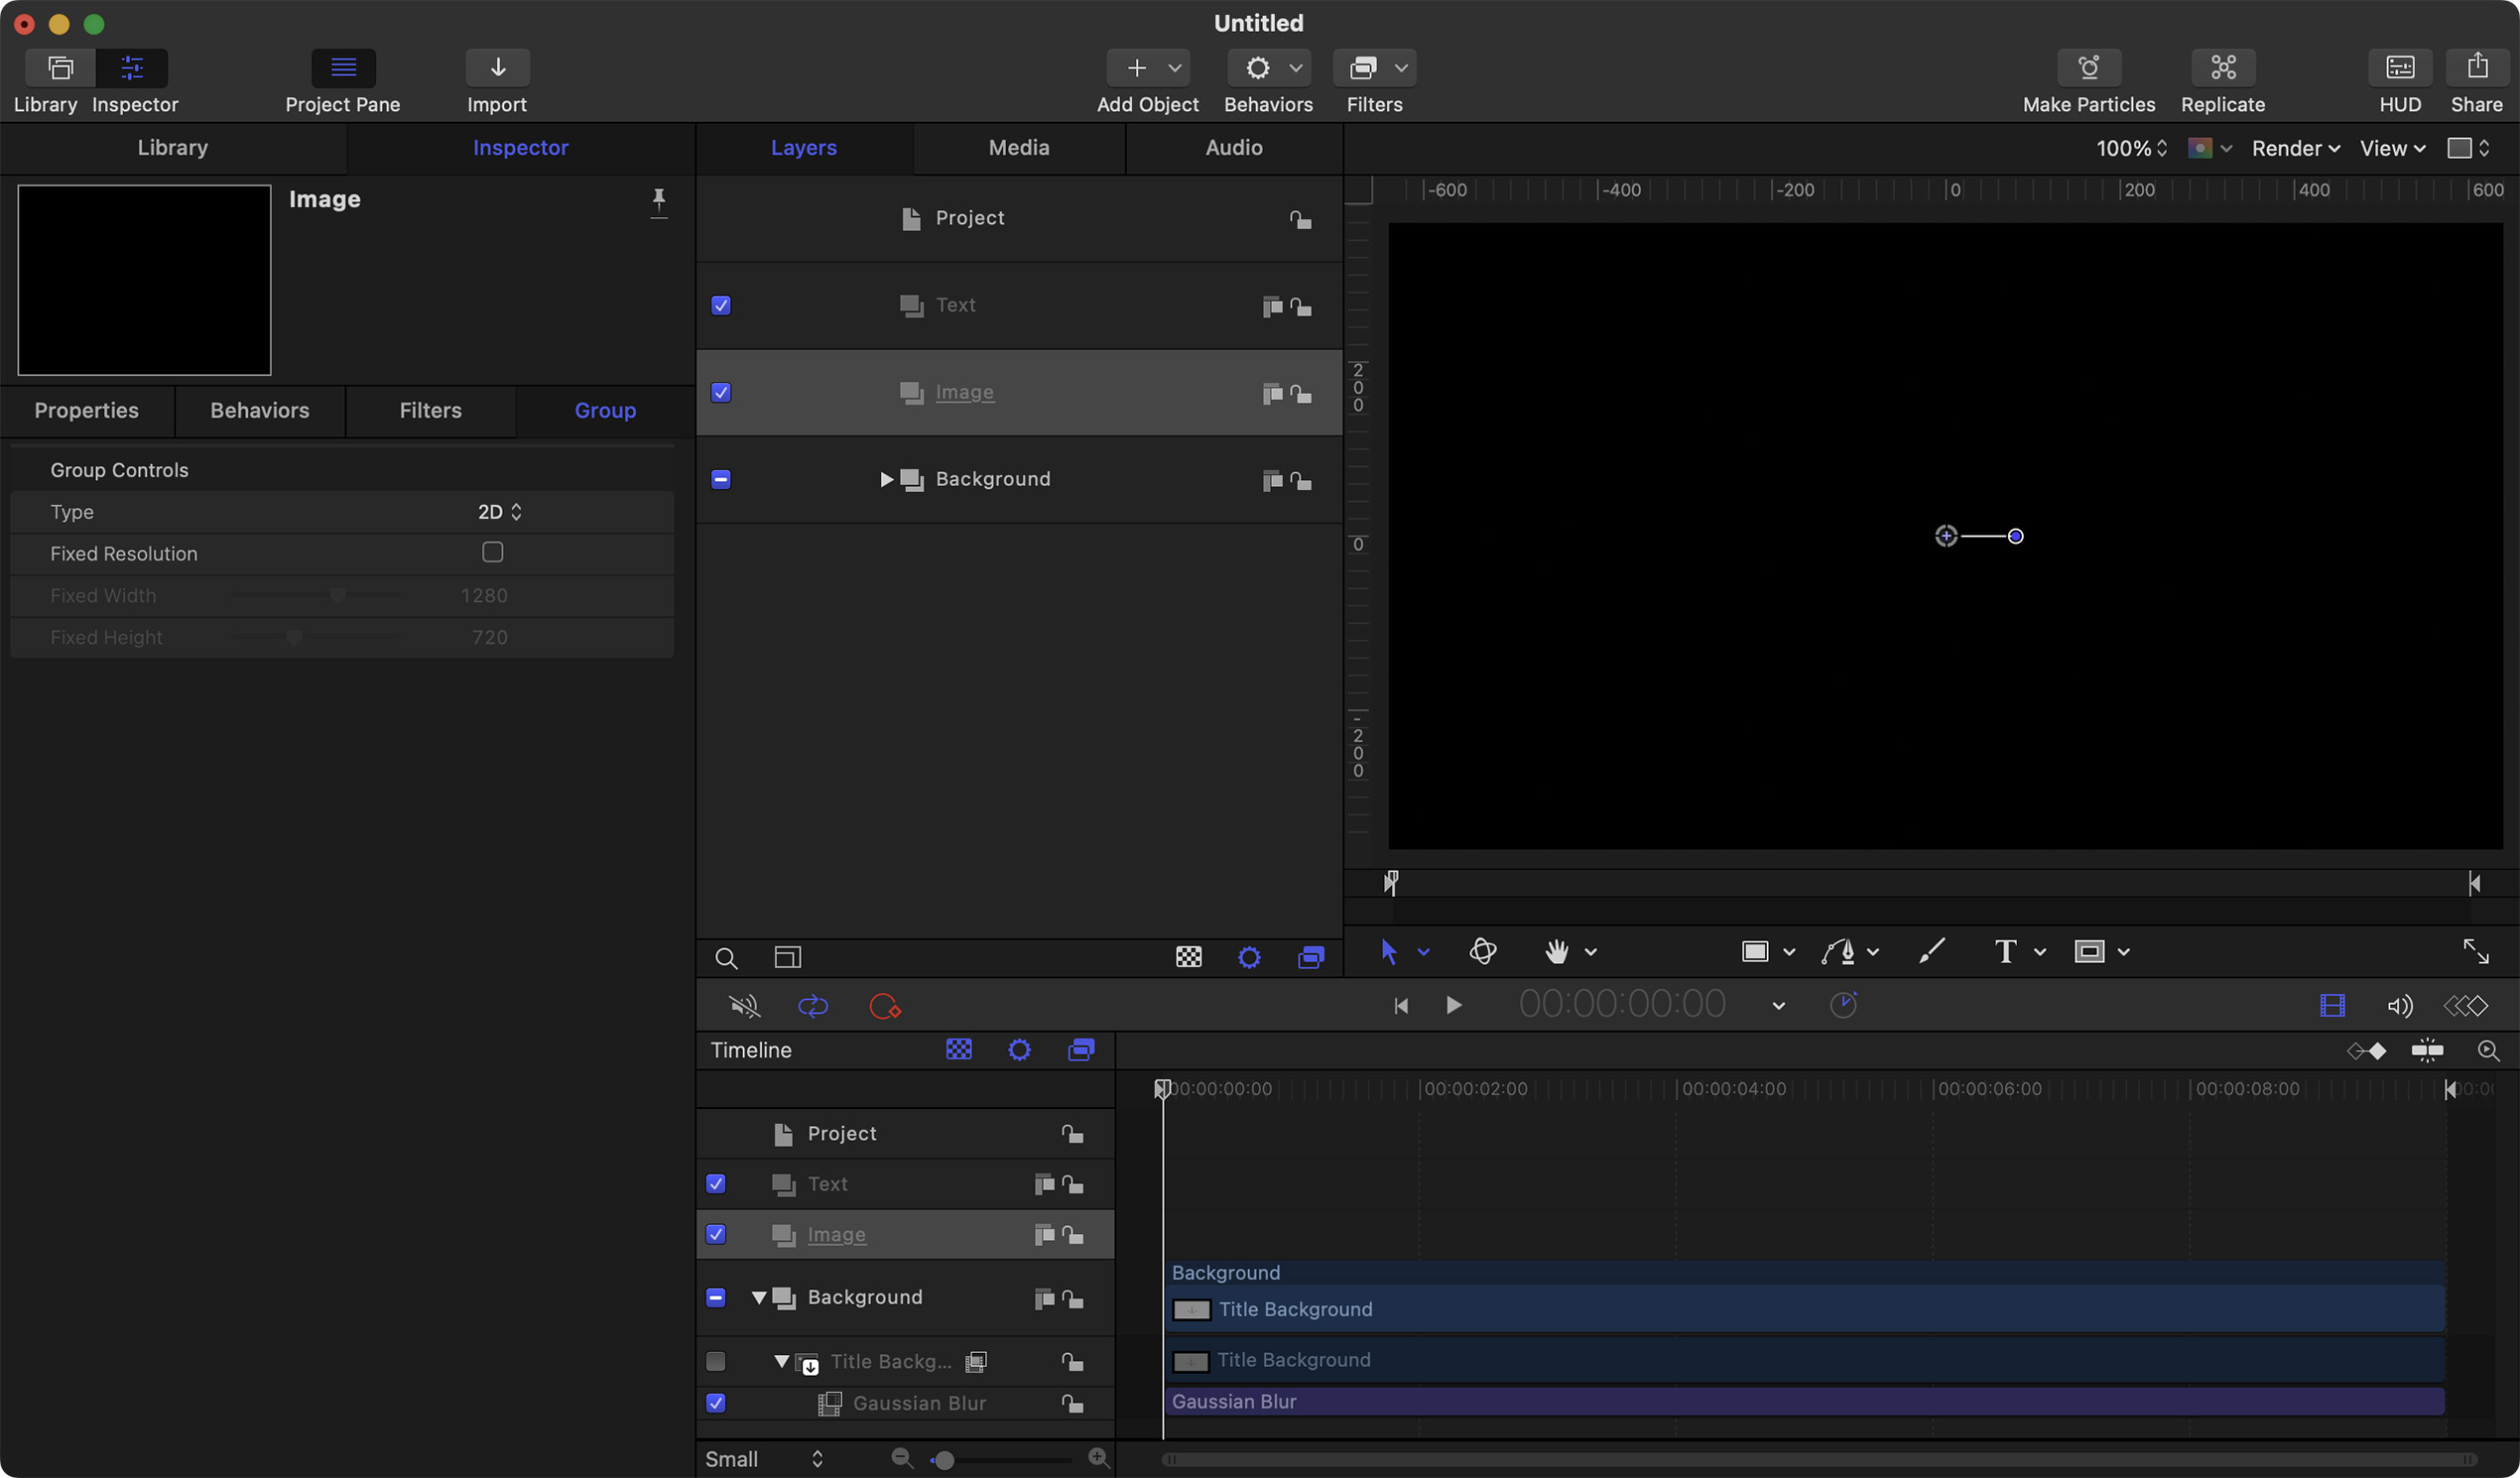This screenshot has height=1478, width=2520.
Task: Open the Render dropdown menu
Action: [2295, 148]
